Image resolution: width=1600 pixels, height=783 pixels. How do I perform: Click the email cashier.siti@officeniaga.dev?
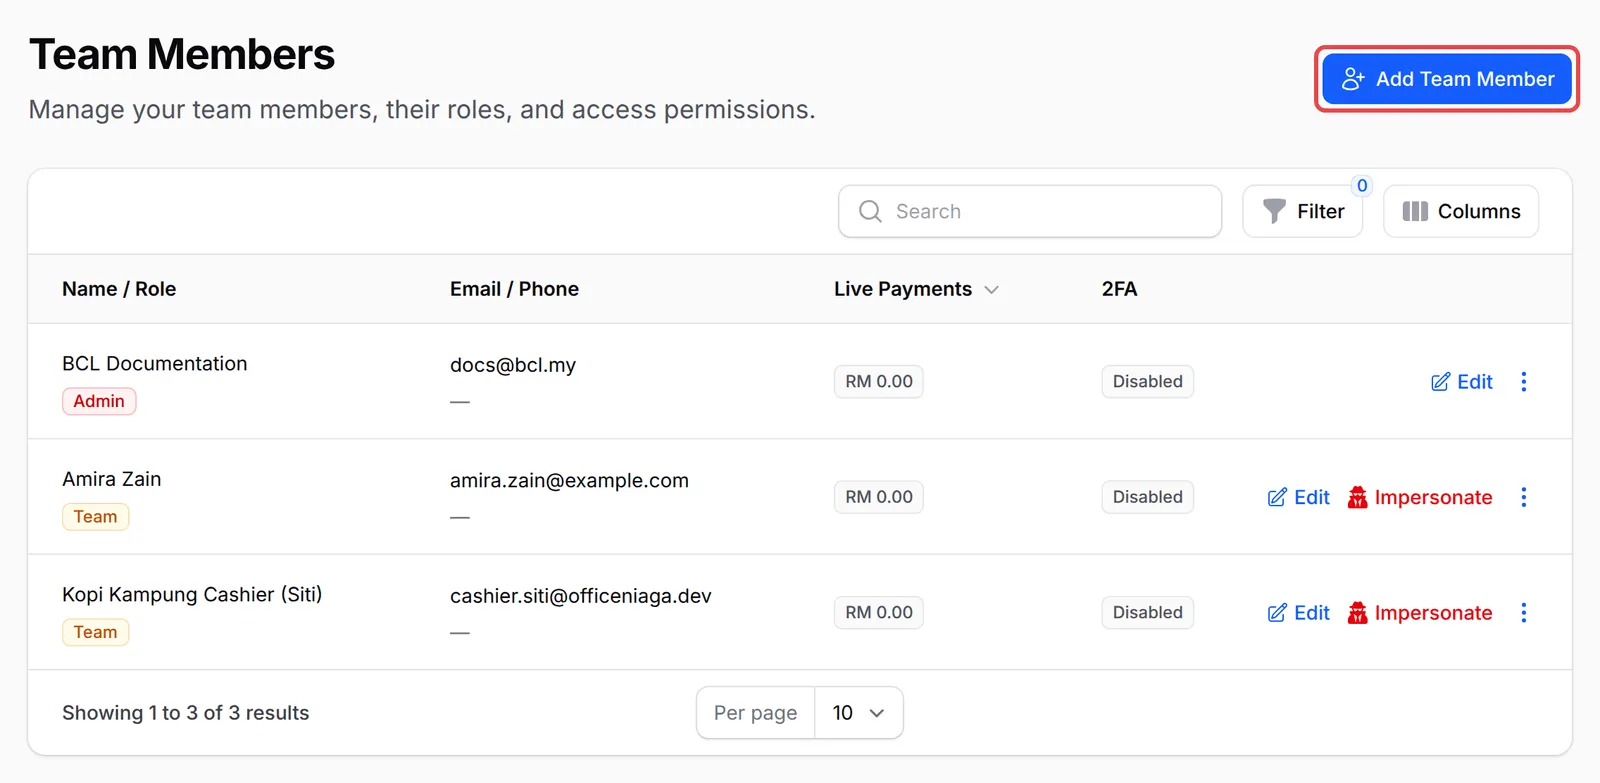tap(581, 596)
